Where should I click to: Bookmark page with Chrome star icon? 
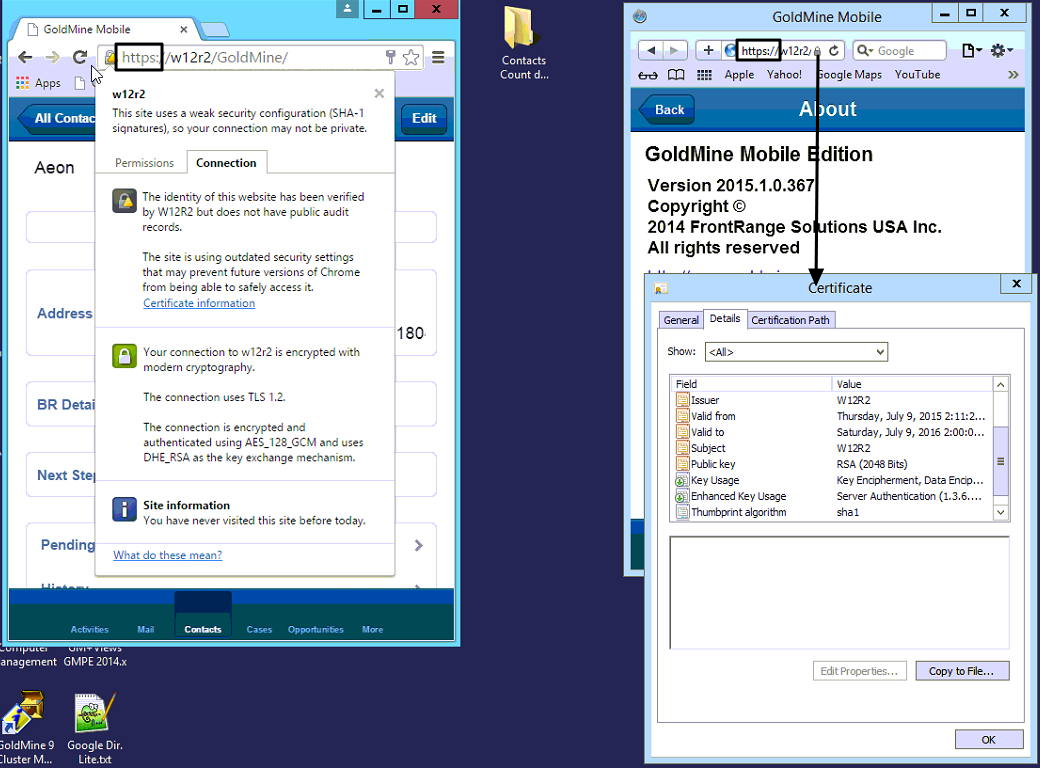pyautogui.click(x=411, y=58)
